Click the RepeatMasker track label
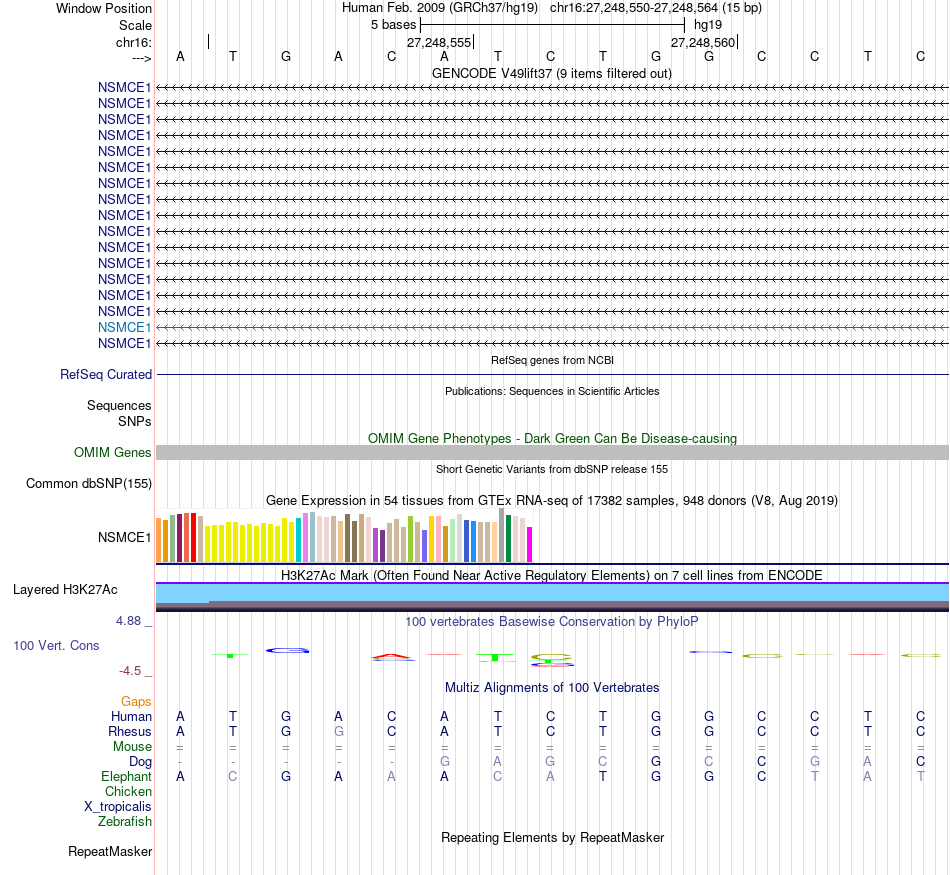Image resolution: width=950 pixels, height=875 pixels. (x=110, y=852)
